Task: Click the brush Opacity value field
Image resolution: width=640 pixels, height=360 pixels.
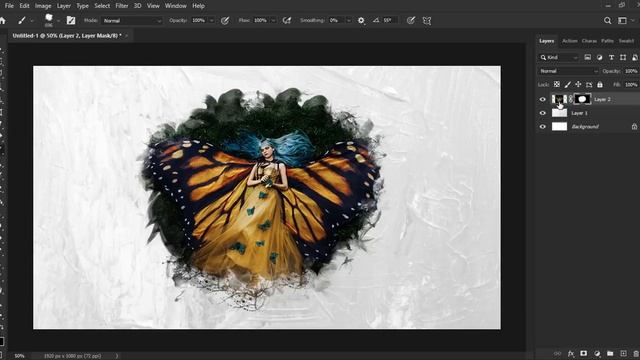Action: [x=200, y=20]
